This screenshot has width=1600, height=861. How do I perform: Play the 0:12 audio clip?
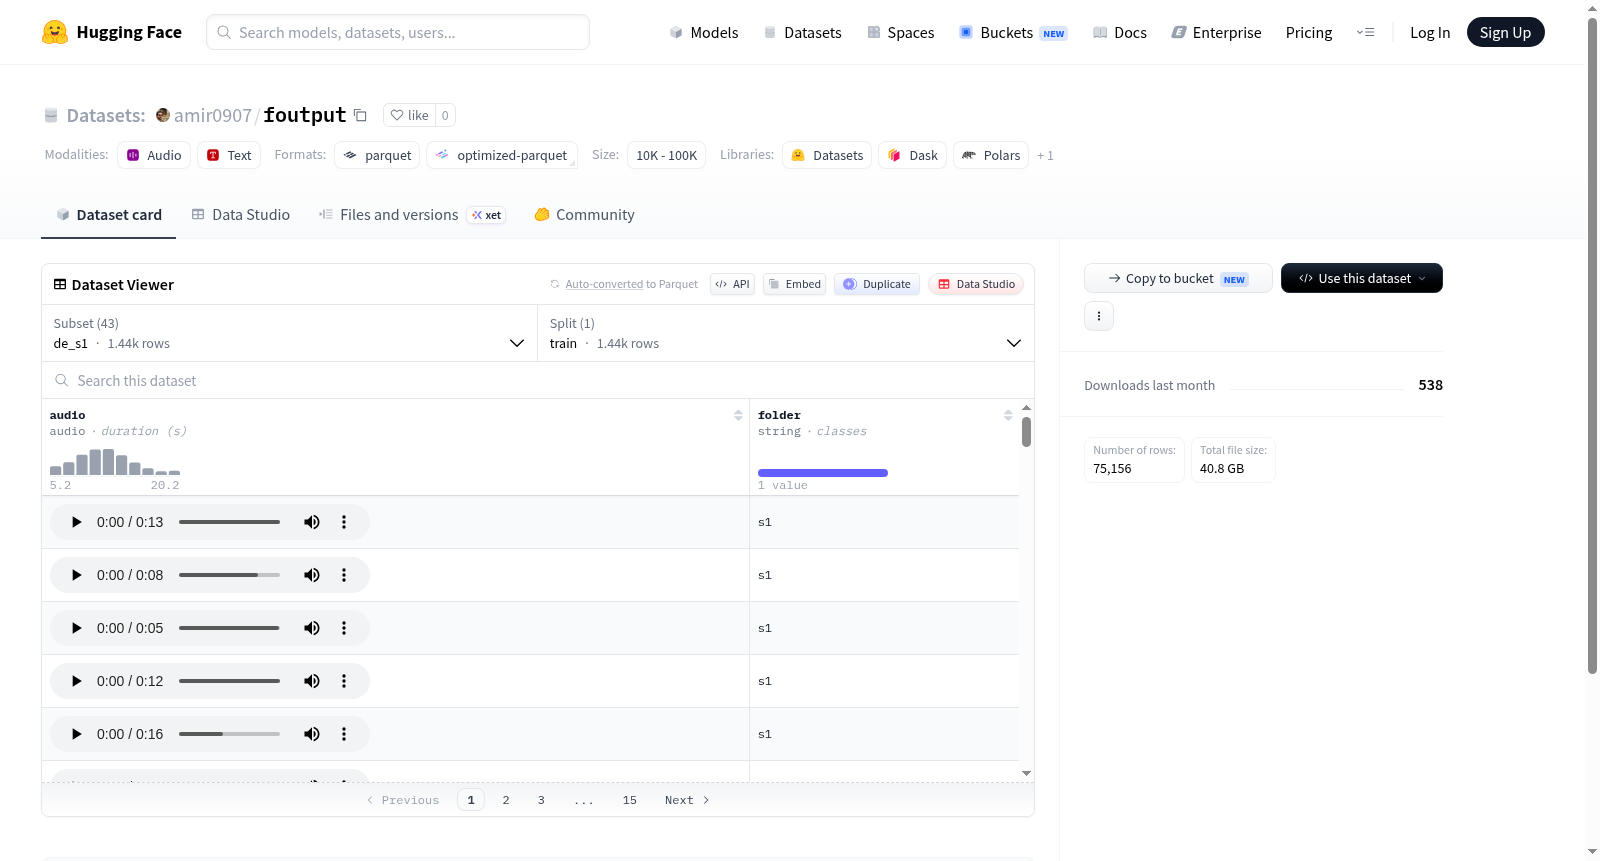(77, 681)
